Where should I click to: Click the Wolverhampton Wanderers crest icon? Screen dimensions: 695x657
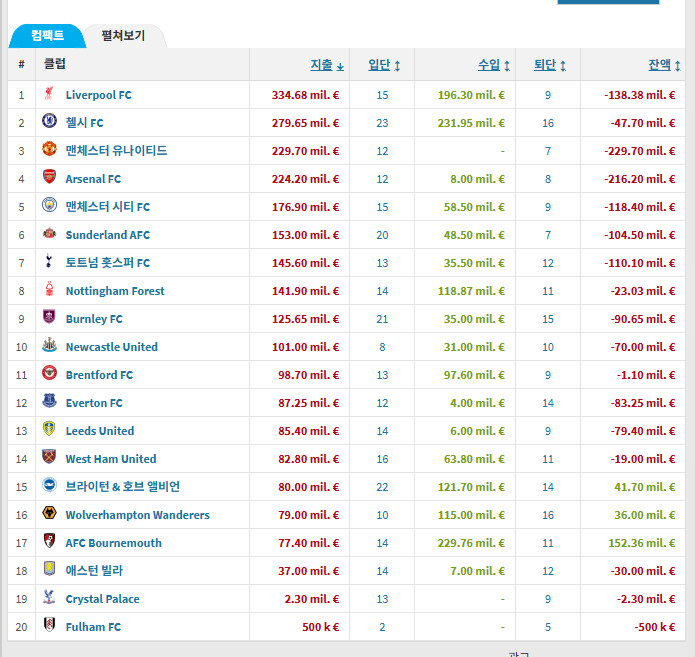(x=49, y=513)
